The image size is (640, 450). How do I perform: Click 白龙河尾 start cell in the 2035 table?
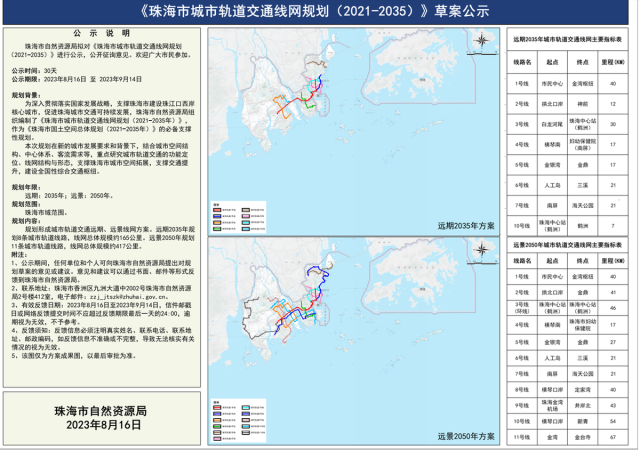(552, 124)
